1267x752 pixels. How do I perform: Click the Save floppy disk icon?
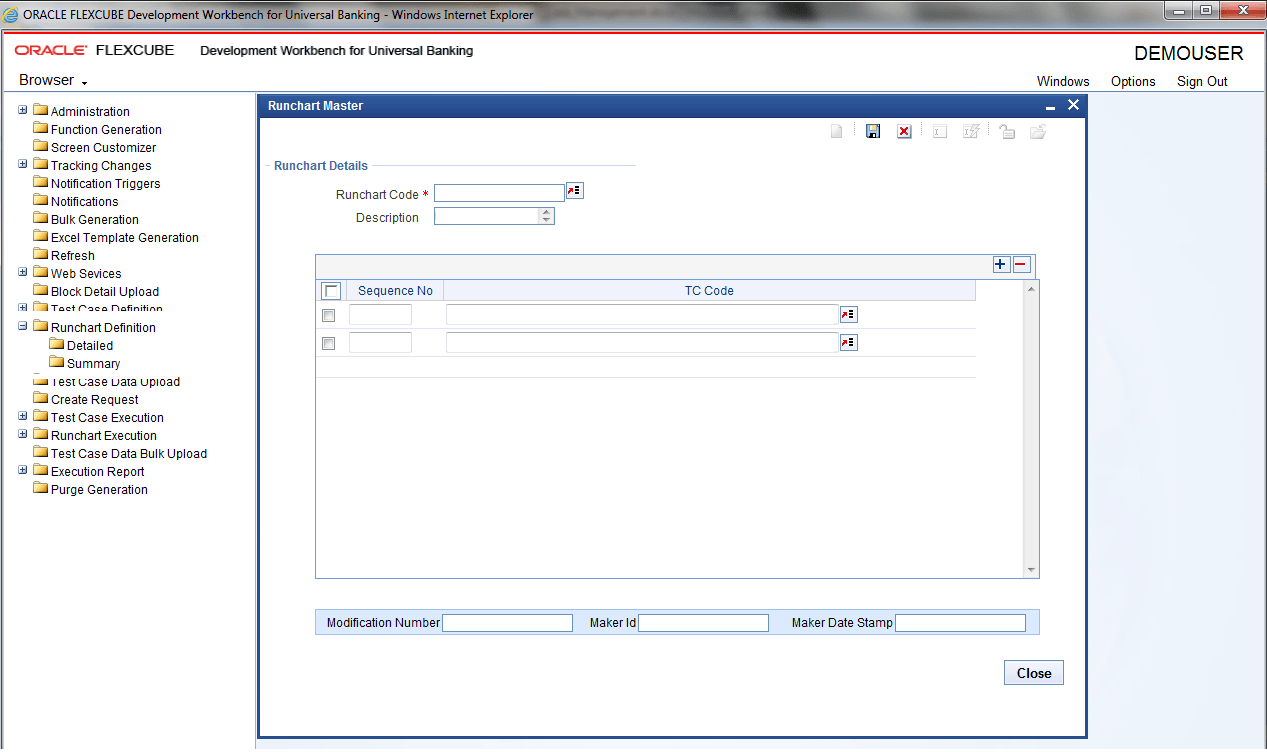tap(873, 132)
